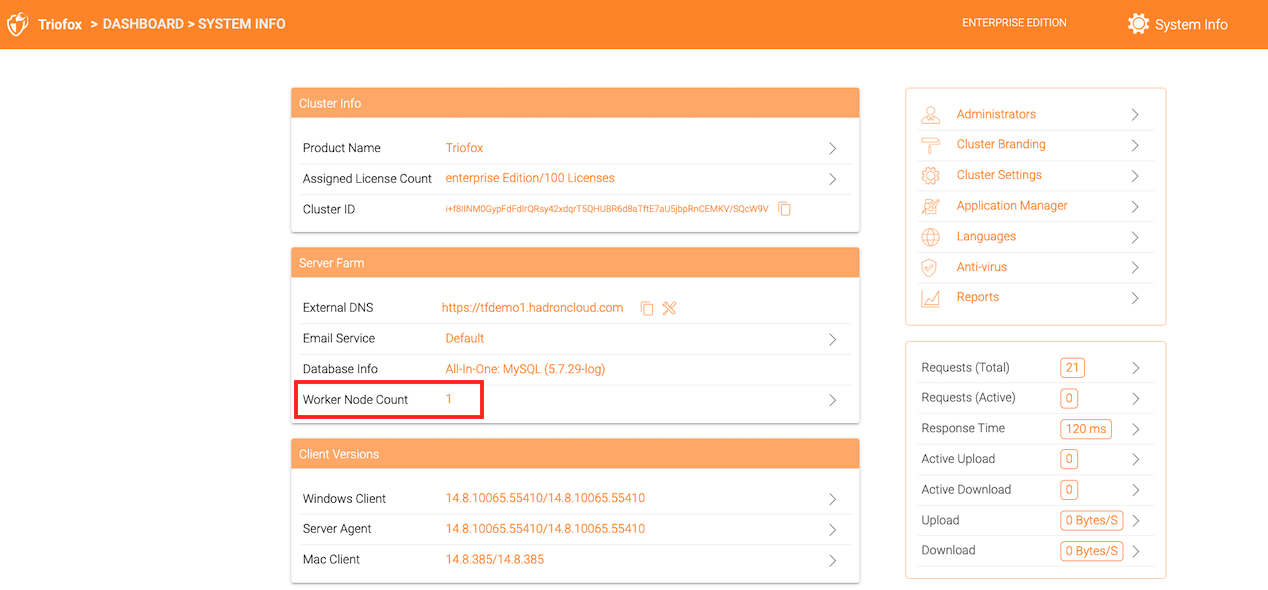
Task: Click the Default email service value
Action: point(465,338)
